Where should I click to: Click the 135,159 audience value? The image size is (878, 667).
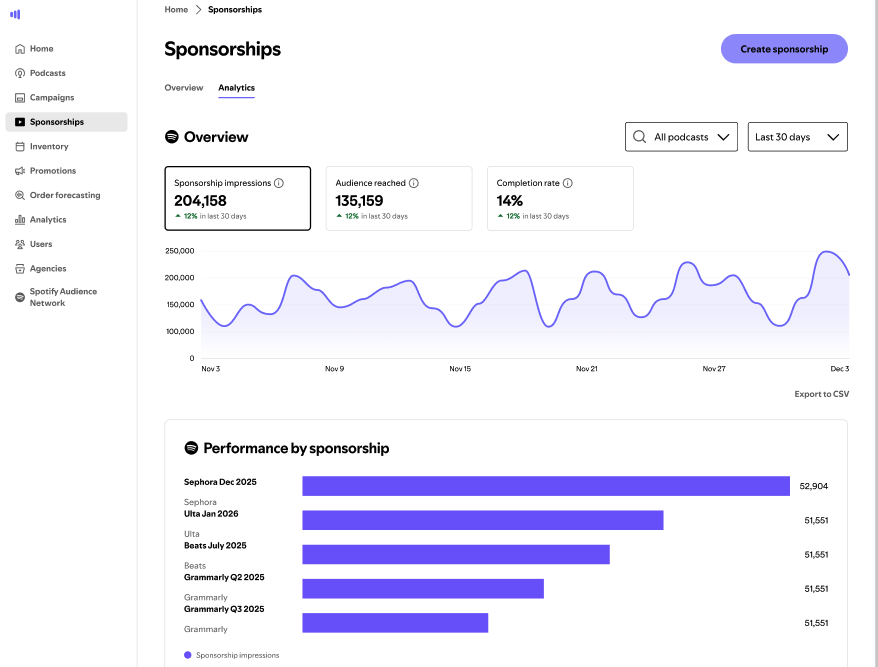pyautogui.click(x=359, y=200)
